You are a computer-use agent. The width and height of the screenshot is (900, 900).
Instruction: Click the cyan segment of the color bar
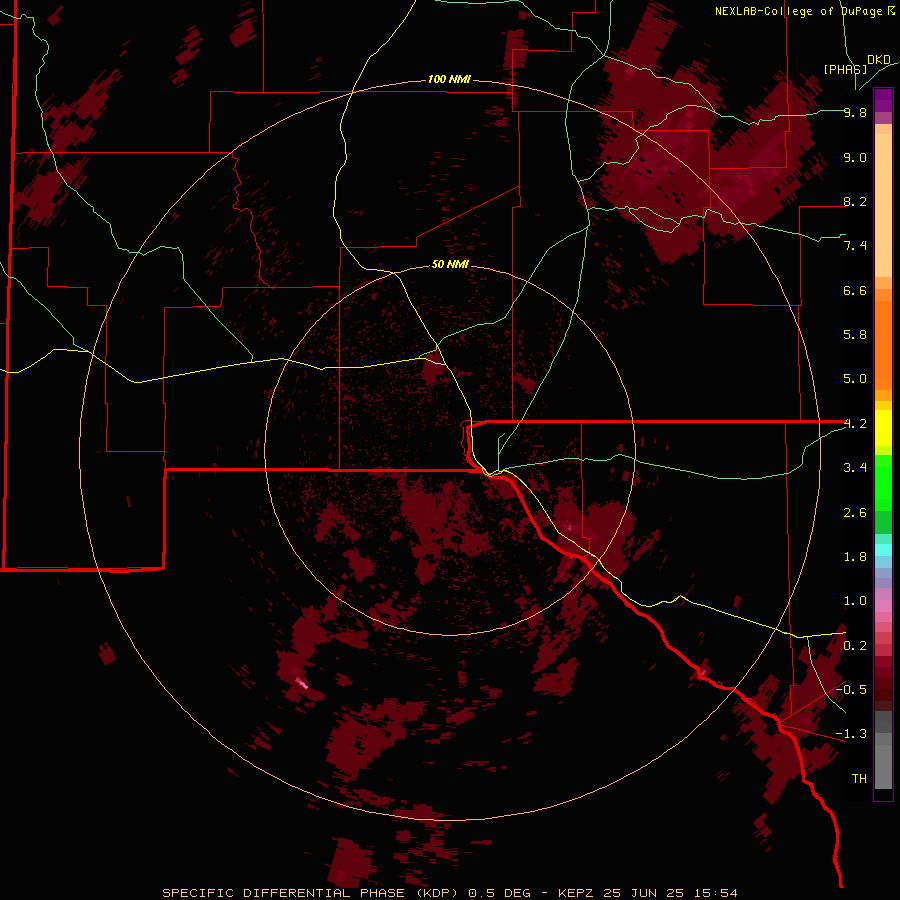tap(883, 550)
